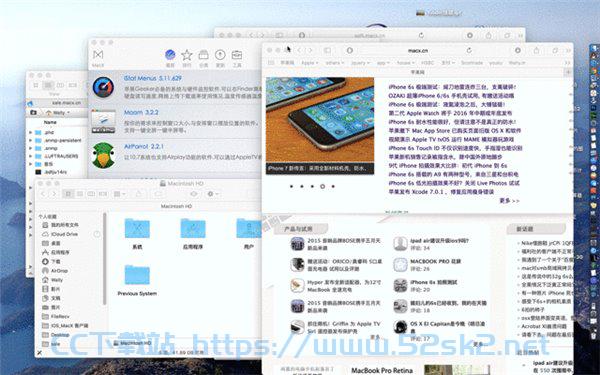Open the box-shaped category icon in MacX
Viewport: 600px width, 375px height.
(203, 55)
